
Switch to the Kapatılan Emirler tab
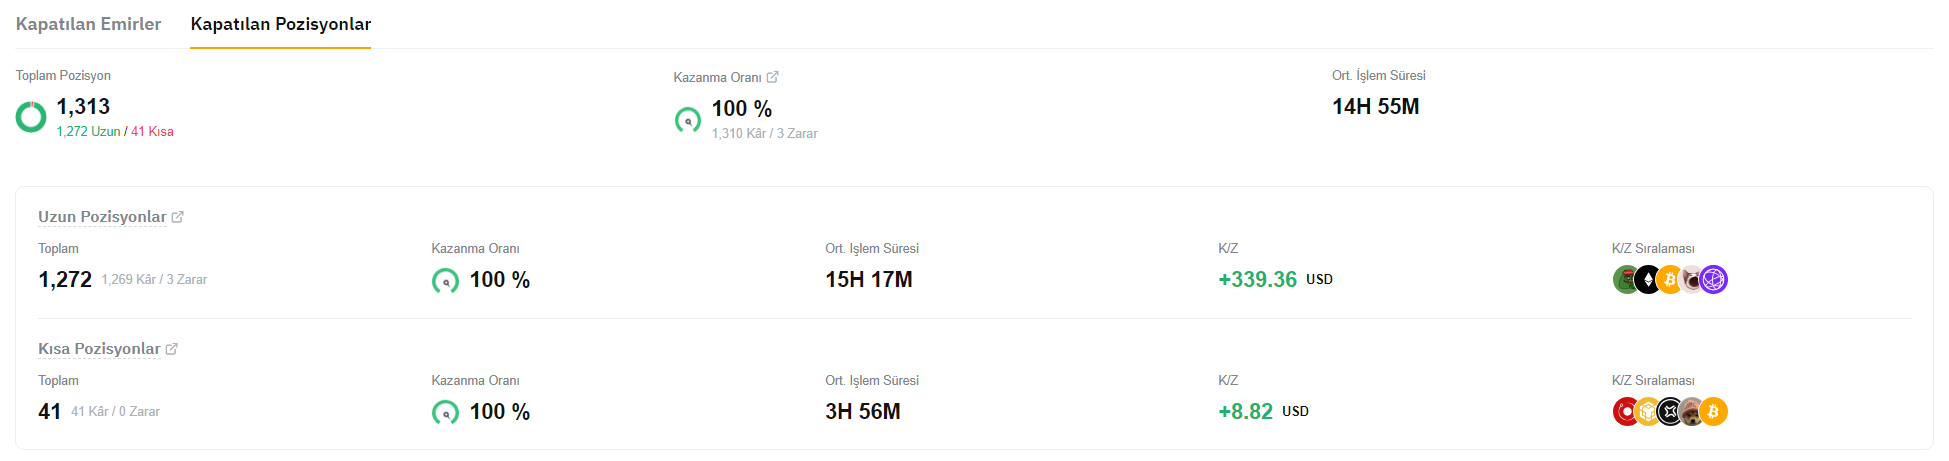point(88,24)
